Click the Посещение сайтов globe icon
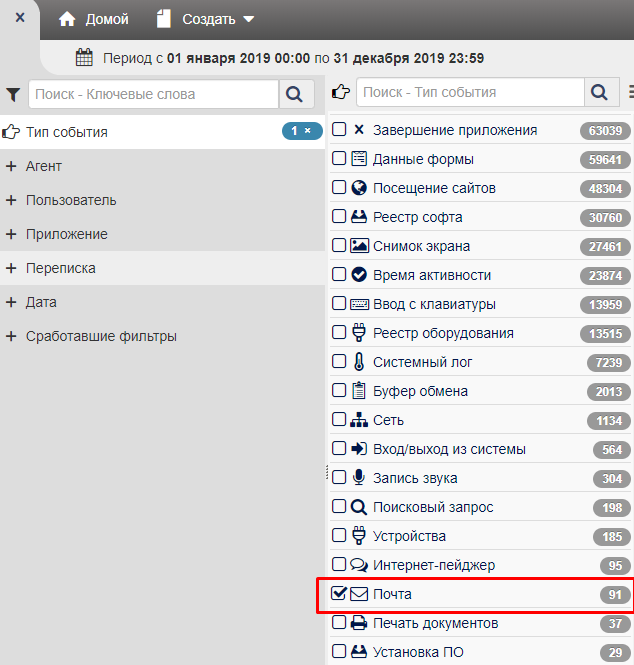This screenshot has height=665, width=634. [x=359, y=187]
